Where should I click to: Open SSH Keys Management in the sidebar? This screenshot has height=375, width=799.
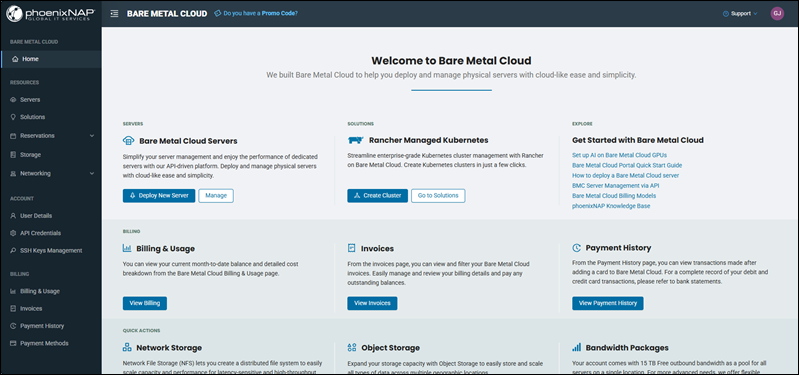click(51, 251)
